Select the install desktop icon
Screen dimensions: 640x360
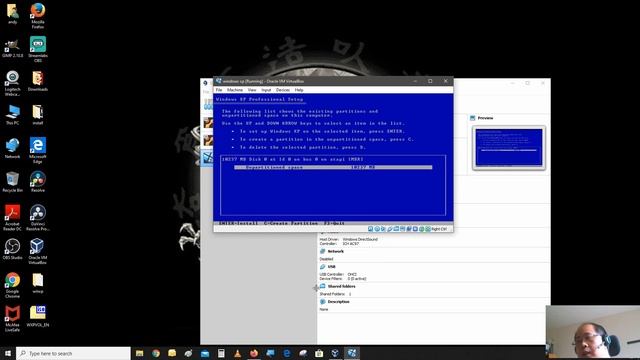coord(38,115)
